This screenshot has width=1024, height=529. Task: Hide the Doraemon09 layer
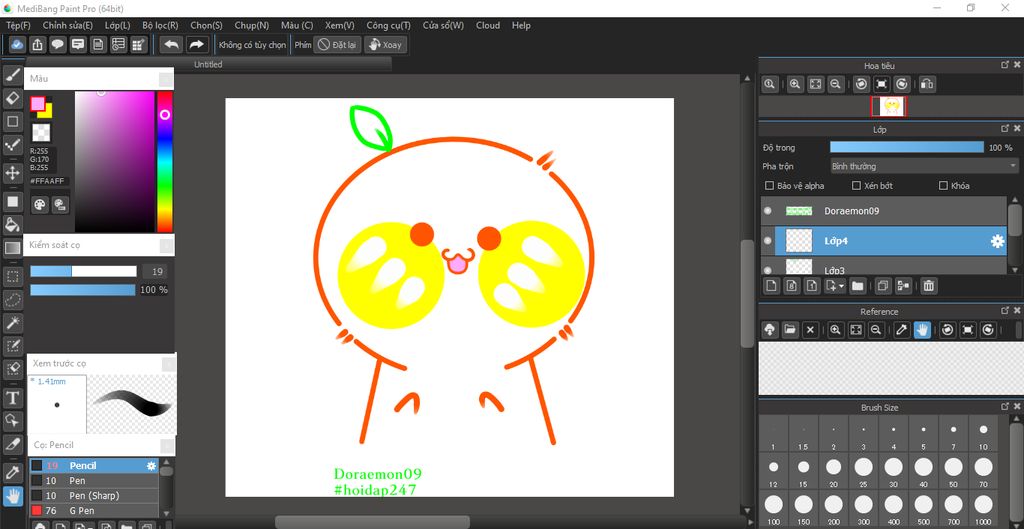[768, 211]
